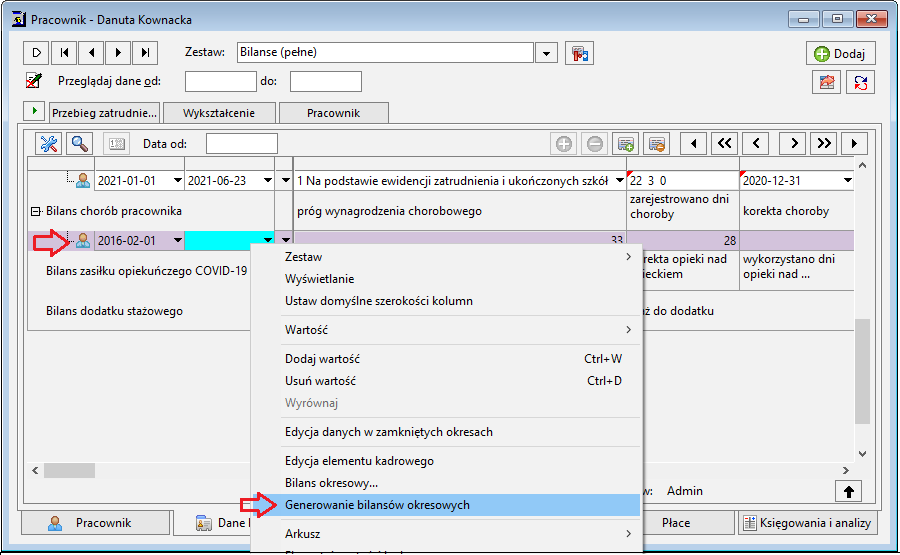This screenshot has width=900, height=555.
Task: Go to previous employee record arrow
Action: tap(91, 53)
